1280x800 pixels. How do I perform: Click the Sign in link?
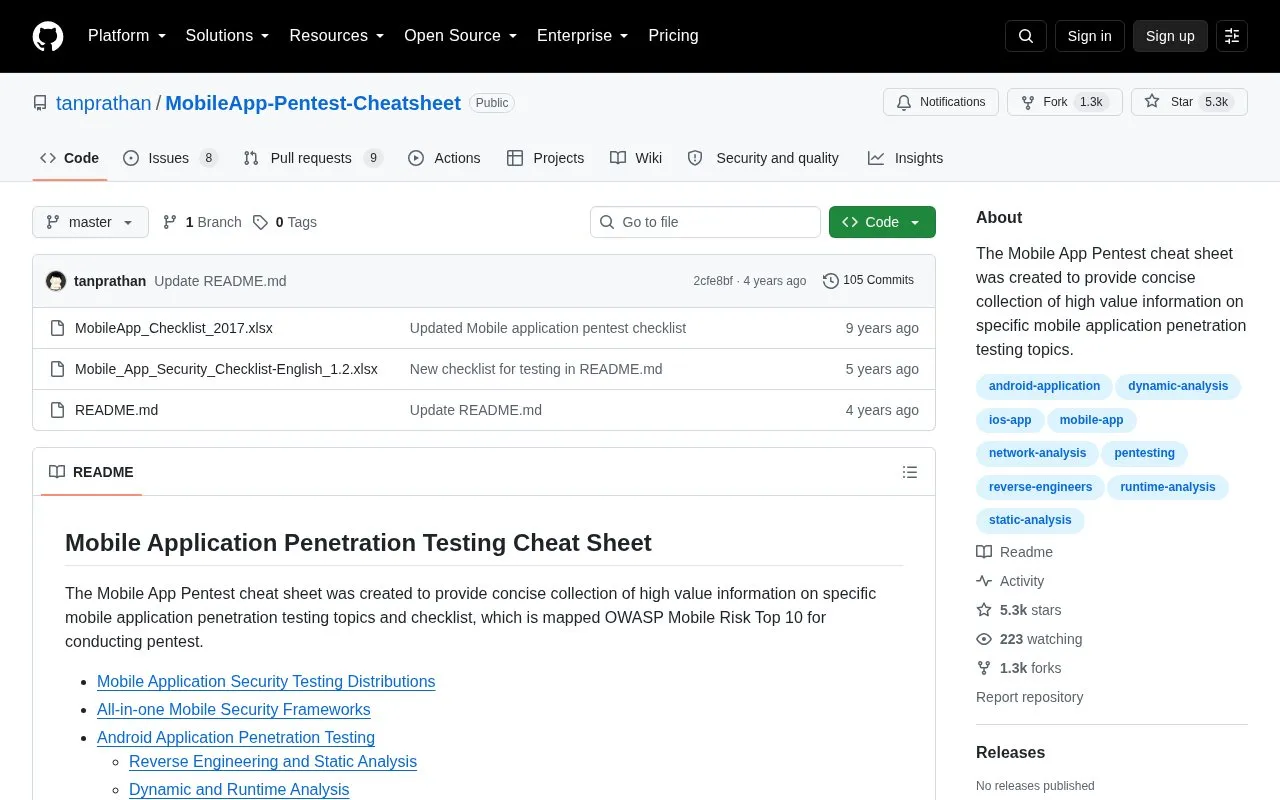[x=1089, y=36]
